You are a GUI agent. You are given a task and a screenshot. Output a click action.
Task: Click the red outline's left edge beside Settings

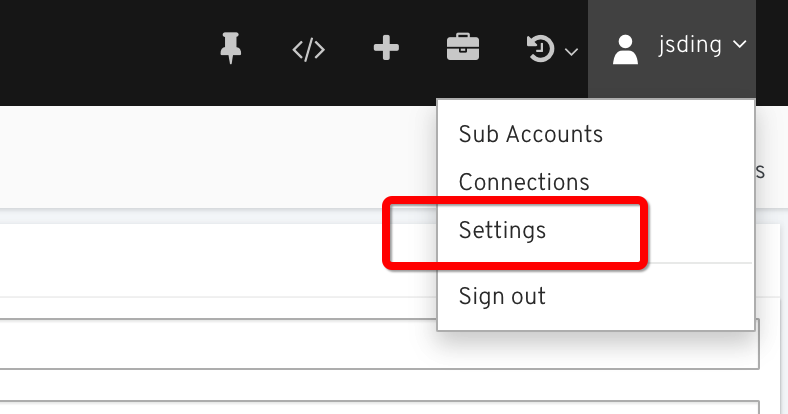386,233
